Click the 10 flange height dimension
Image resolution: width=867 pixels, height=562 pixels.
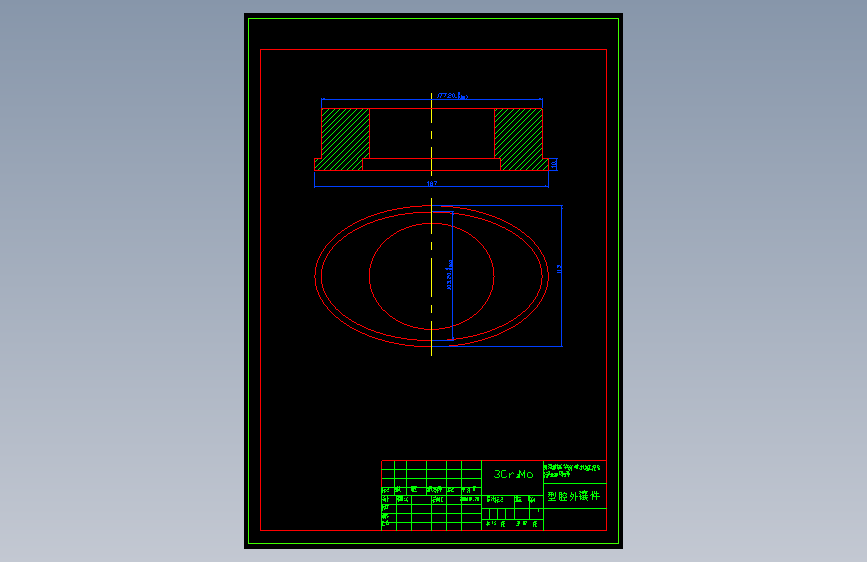pyautogui.click(x=554, y=164)
